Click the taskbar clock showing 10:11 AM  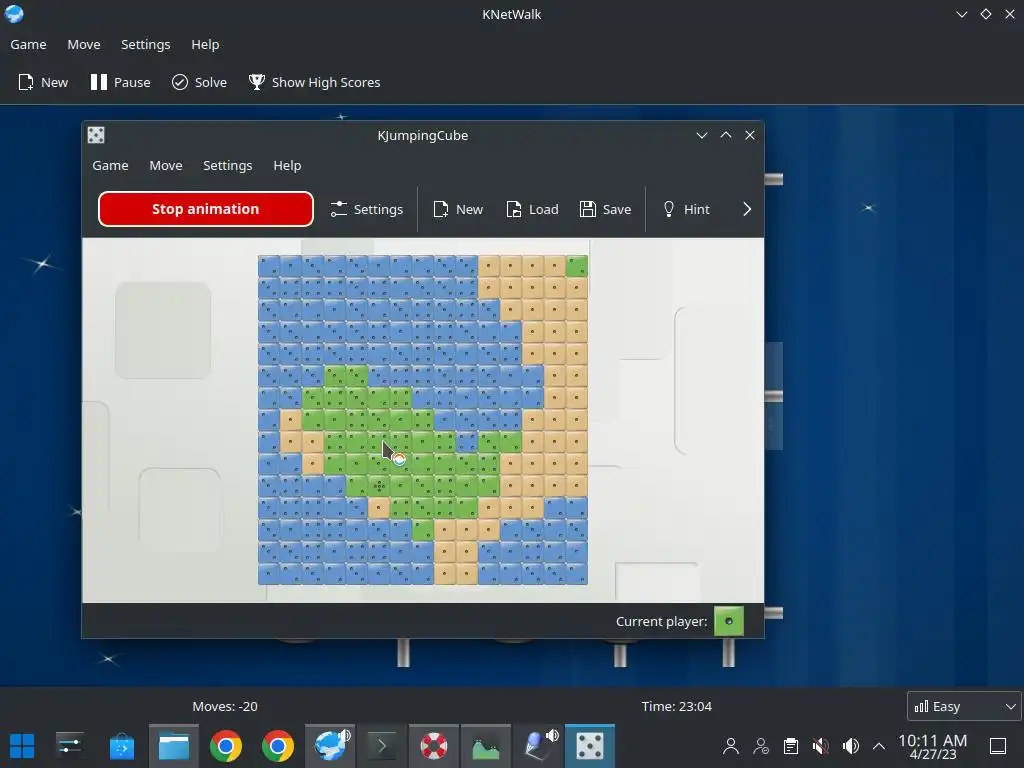933,746
